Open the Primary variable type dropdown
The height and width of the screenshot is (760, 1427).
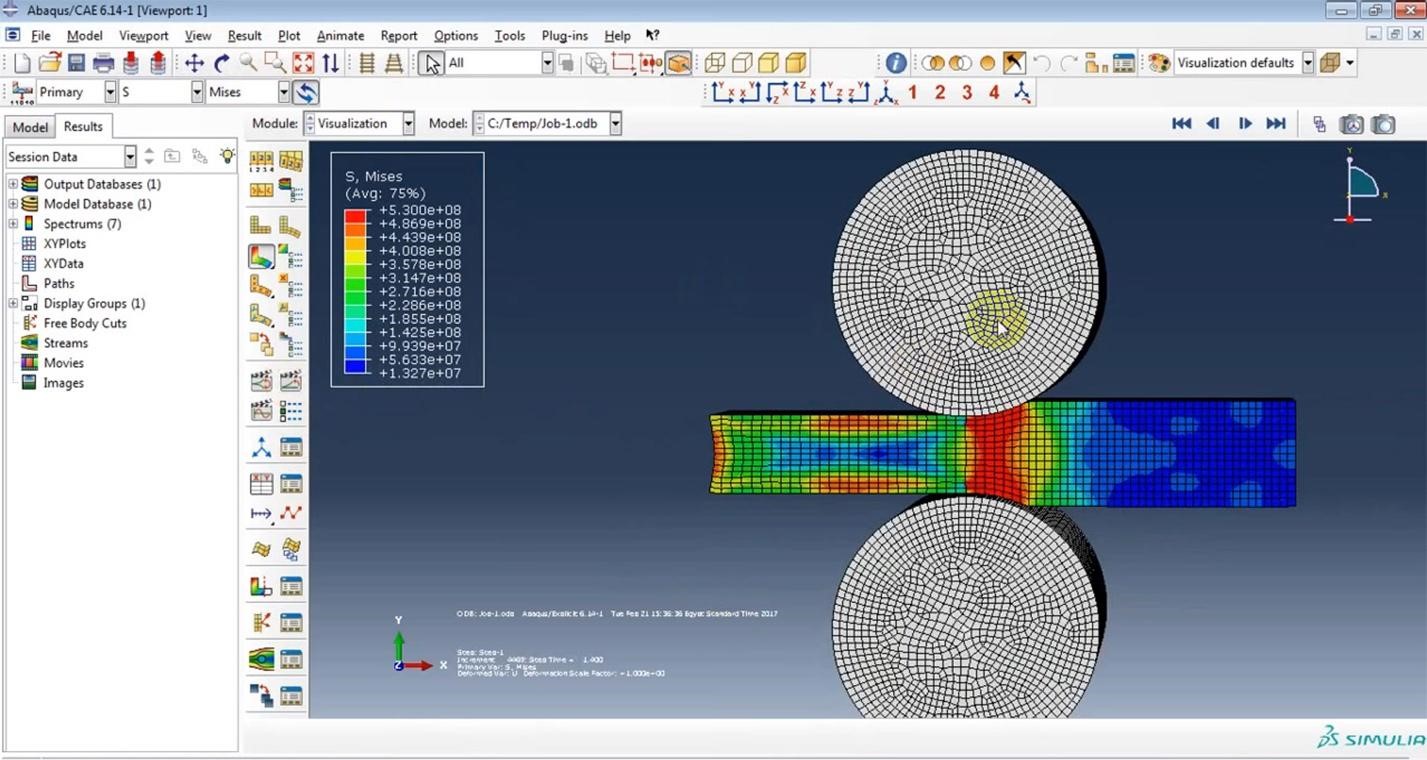click(110, 92)
